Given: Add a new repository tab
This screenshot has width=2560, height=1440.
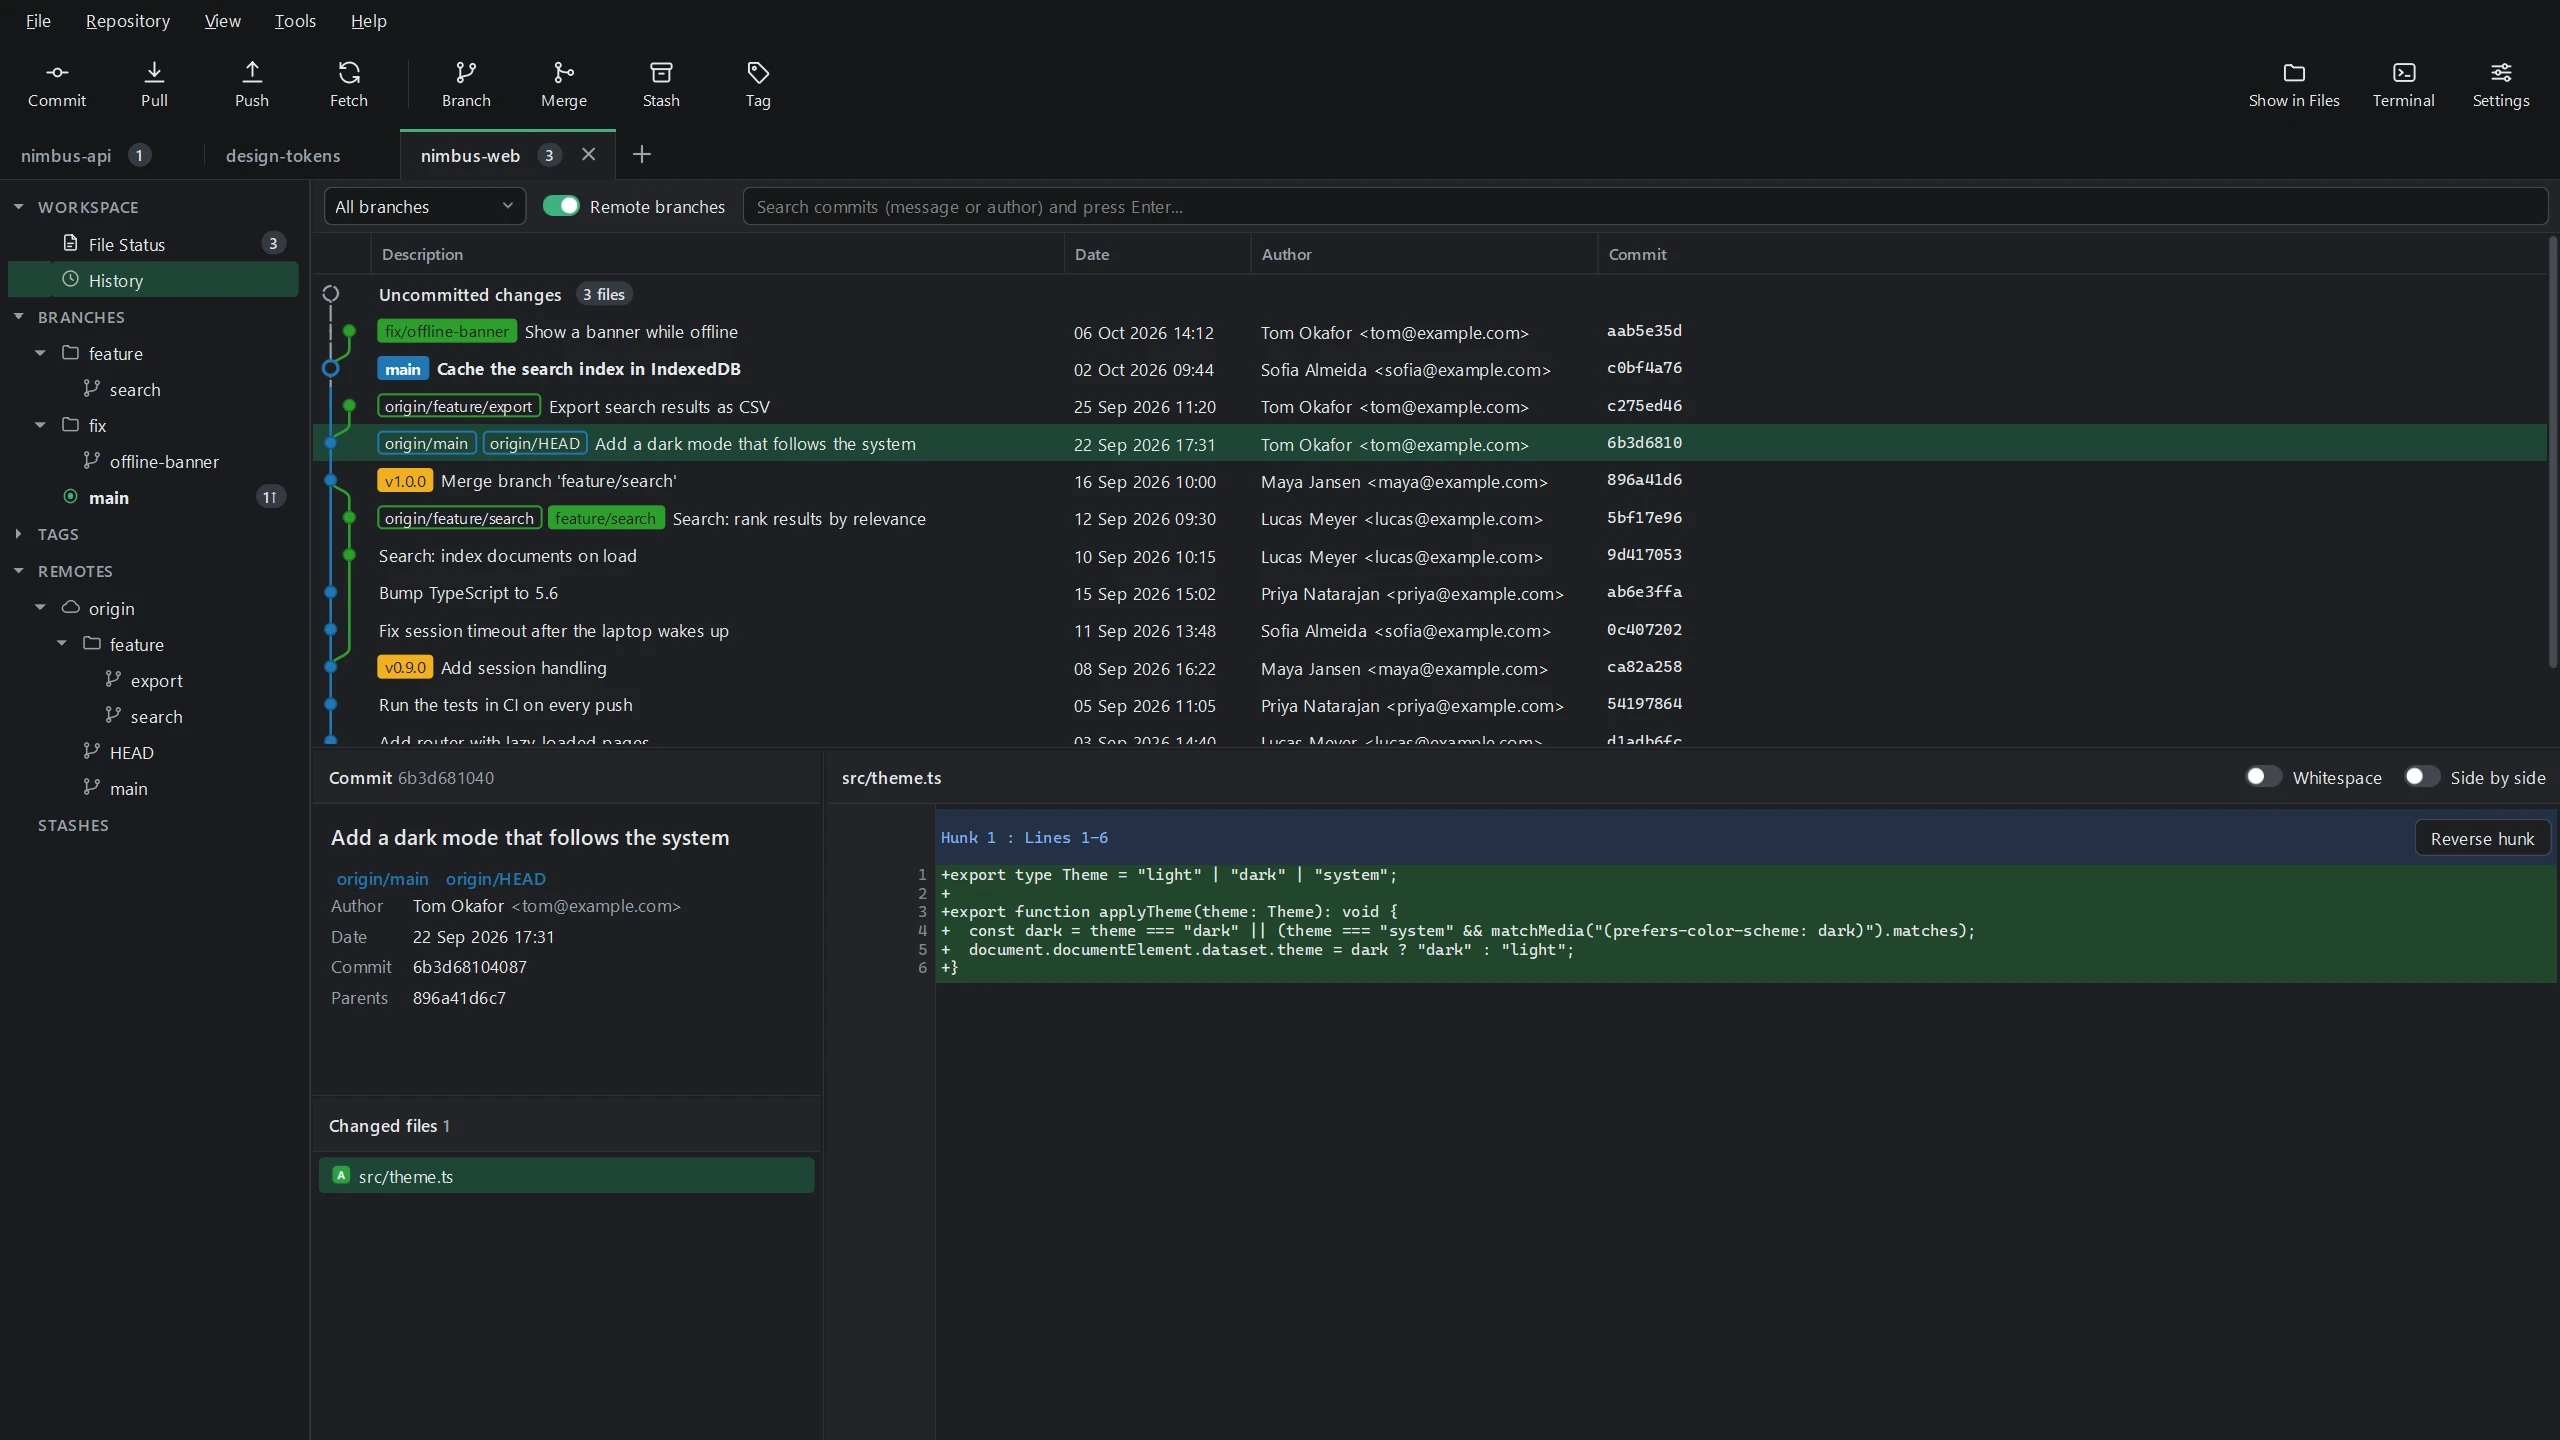Looking at the screenshot, I should pyautogui.click(x=642, y=154).
